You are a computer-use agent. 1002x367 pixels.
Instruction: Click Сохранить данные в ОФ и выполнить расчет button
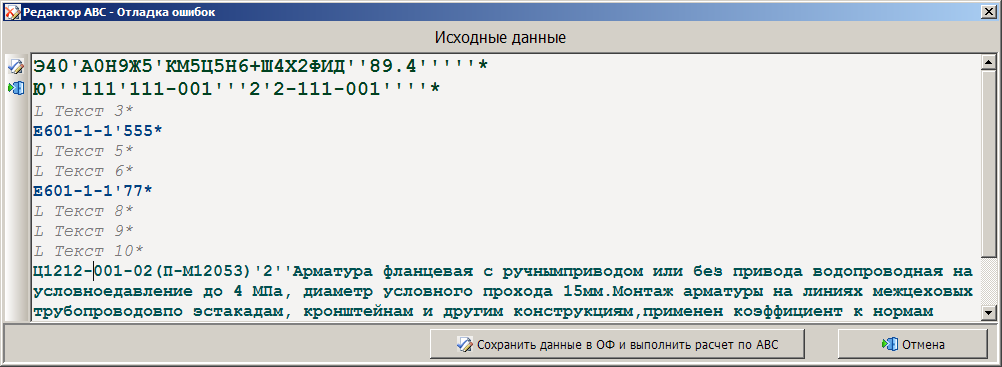tap(616, 345)
